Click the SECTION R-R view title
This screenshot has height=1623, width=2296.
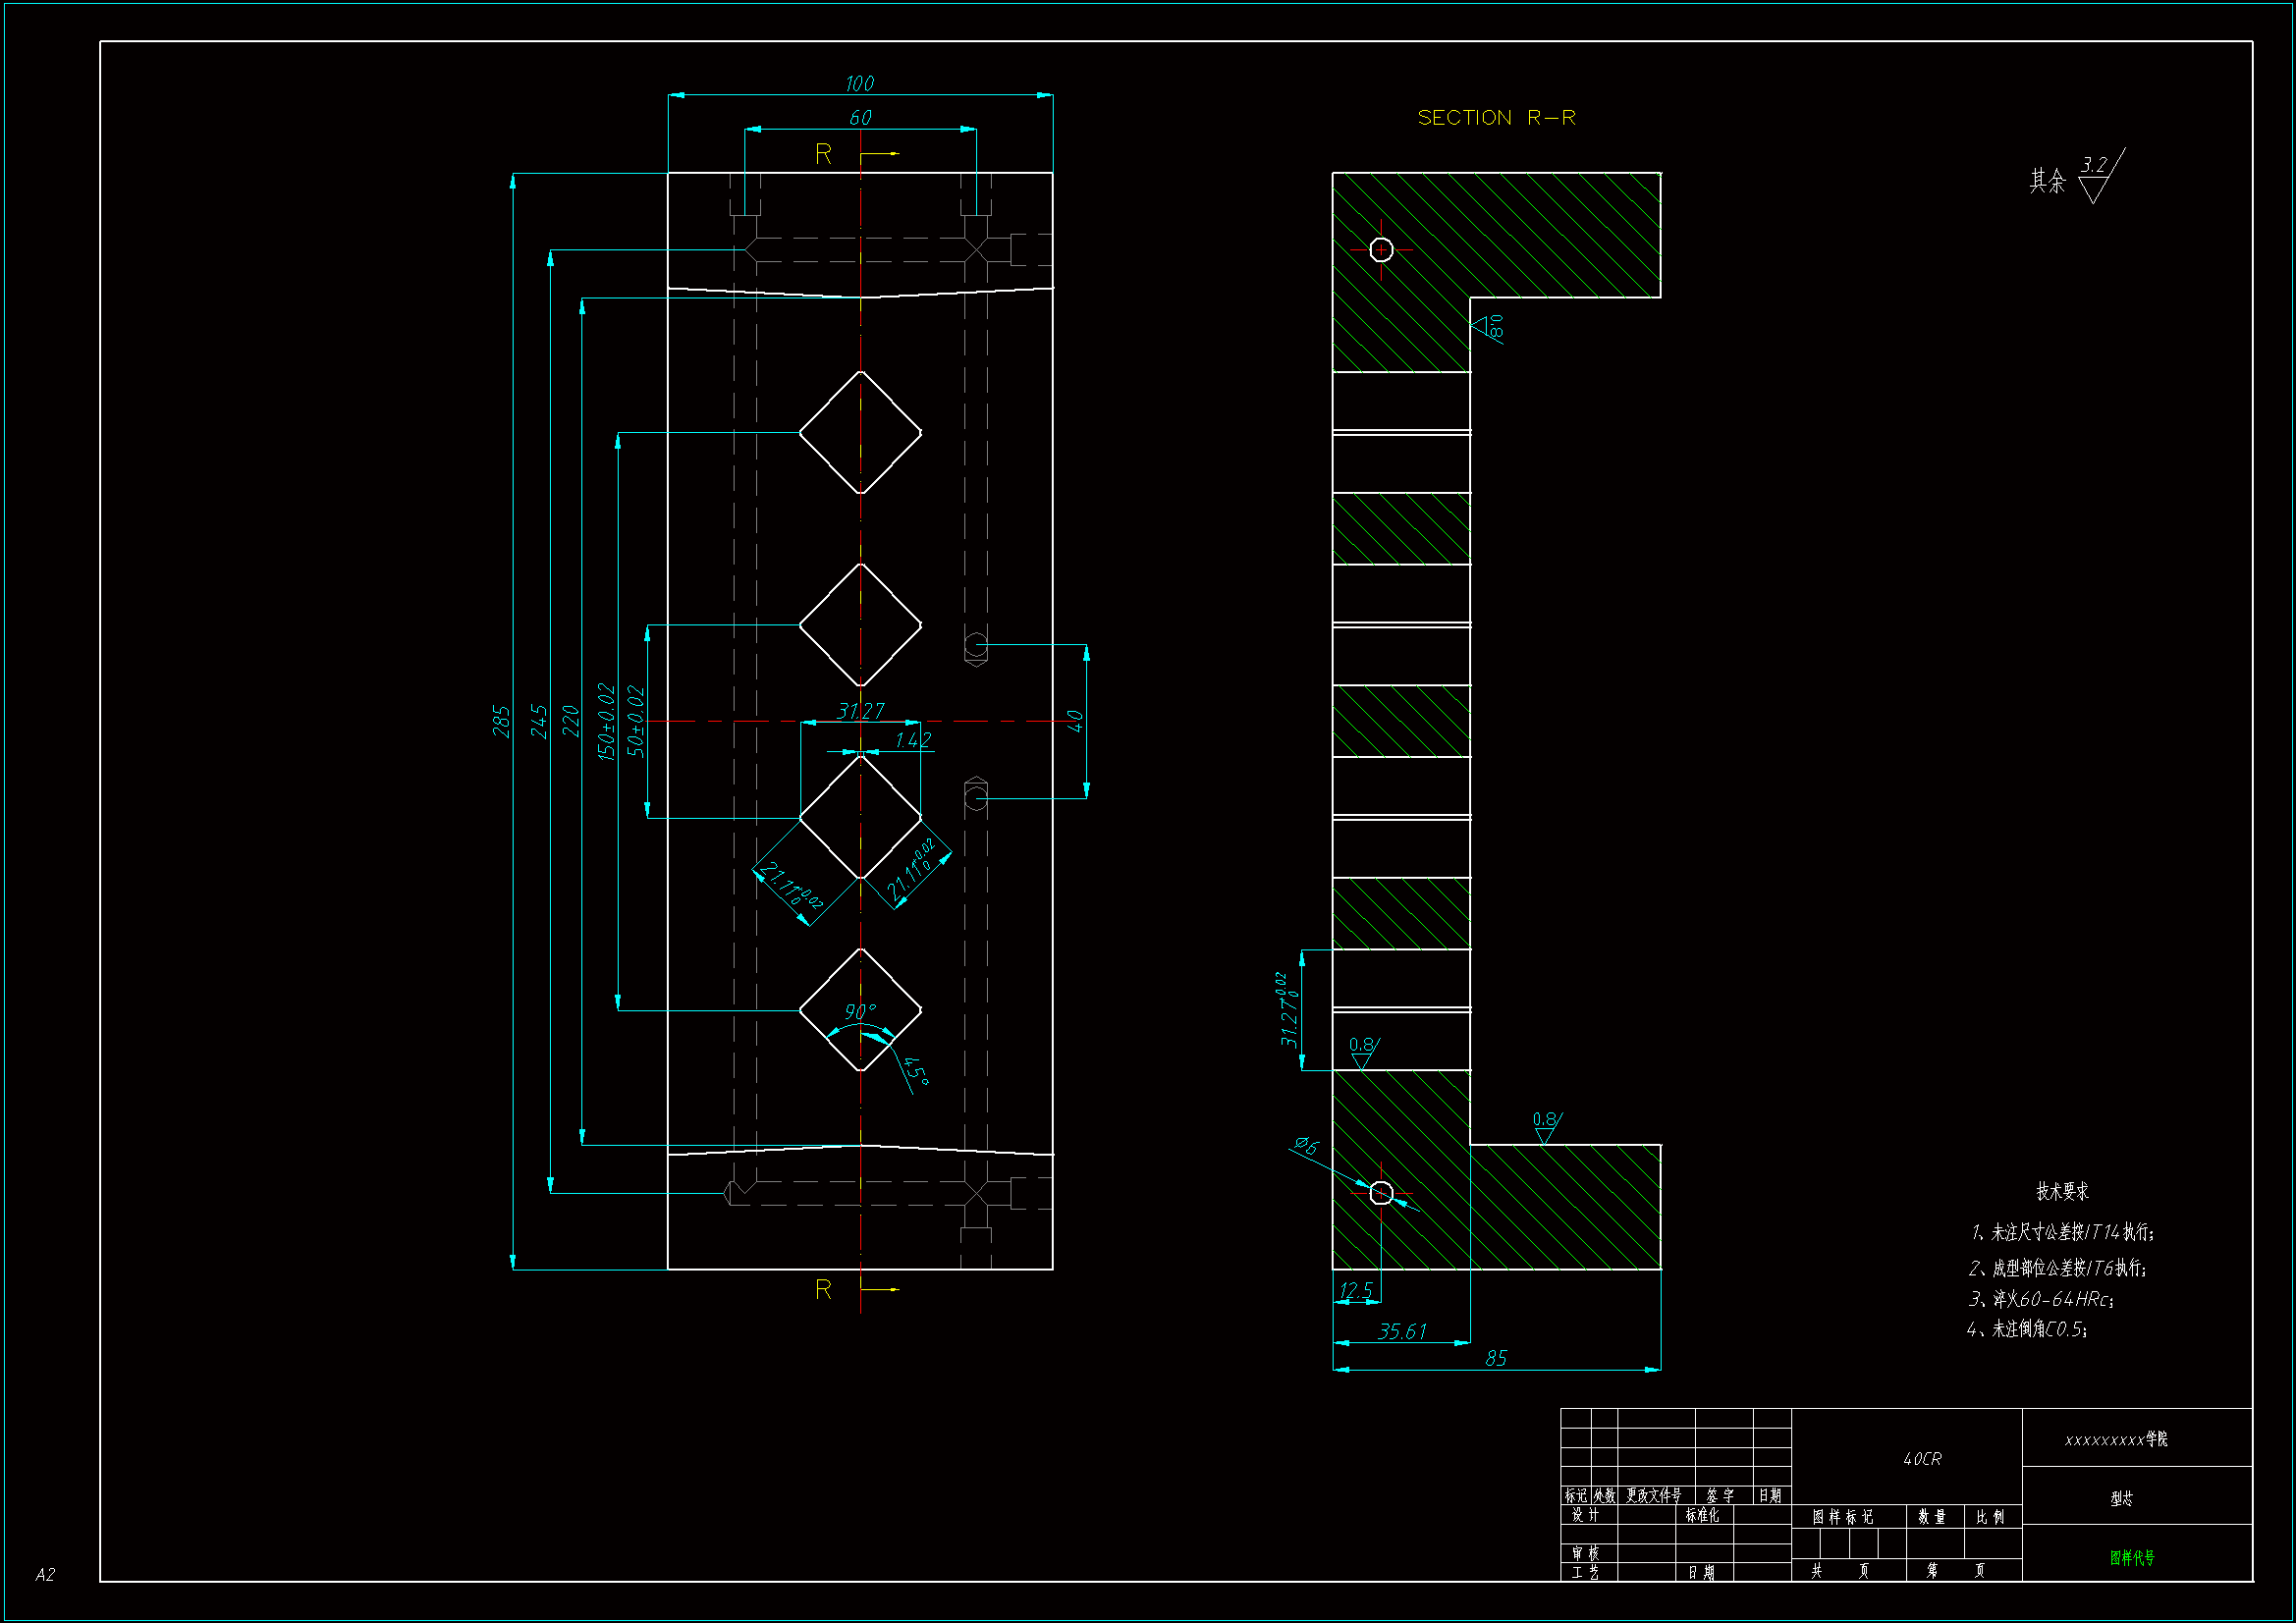tap(1496, 118)
